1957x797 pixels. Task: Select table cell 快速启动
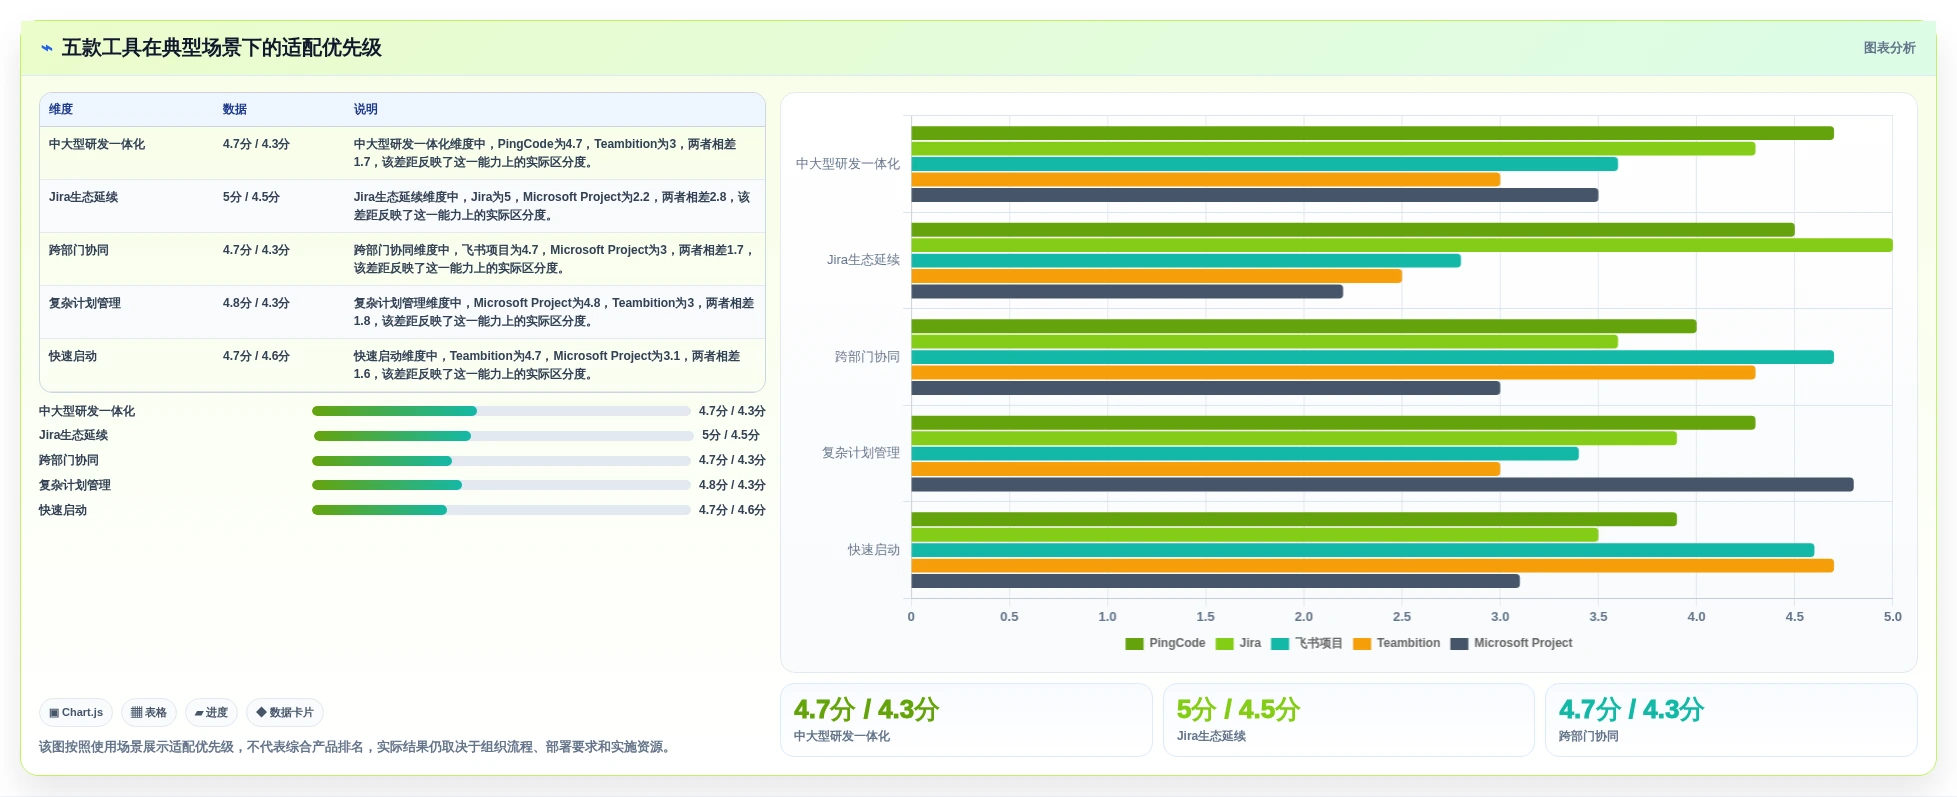coord(72,356)
